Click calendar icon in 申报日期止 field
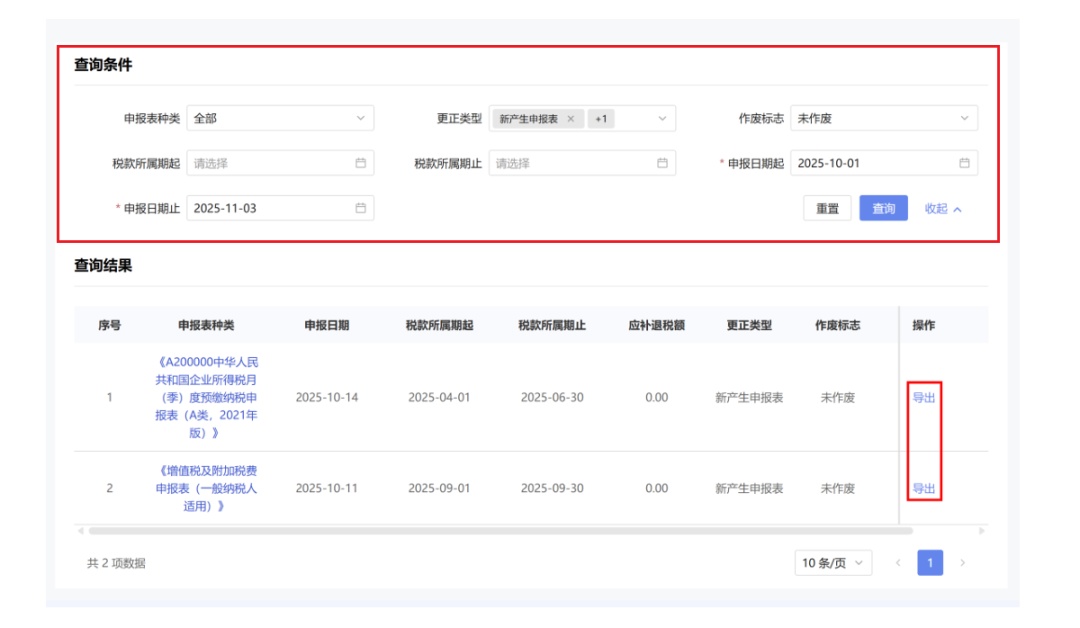 pyautogui.click(x=360, y=208)
